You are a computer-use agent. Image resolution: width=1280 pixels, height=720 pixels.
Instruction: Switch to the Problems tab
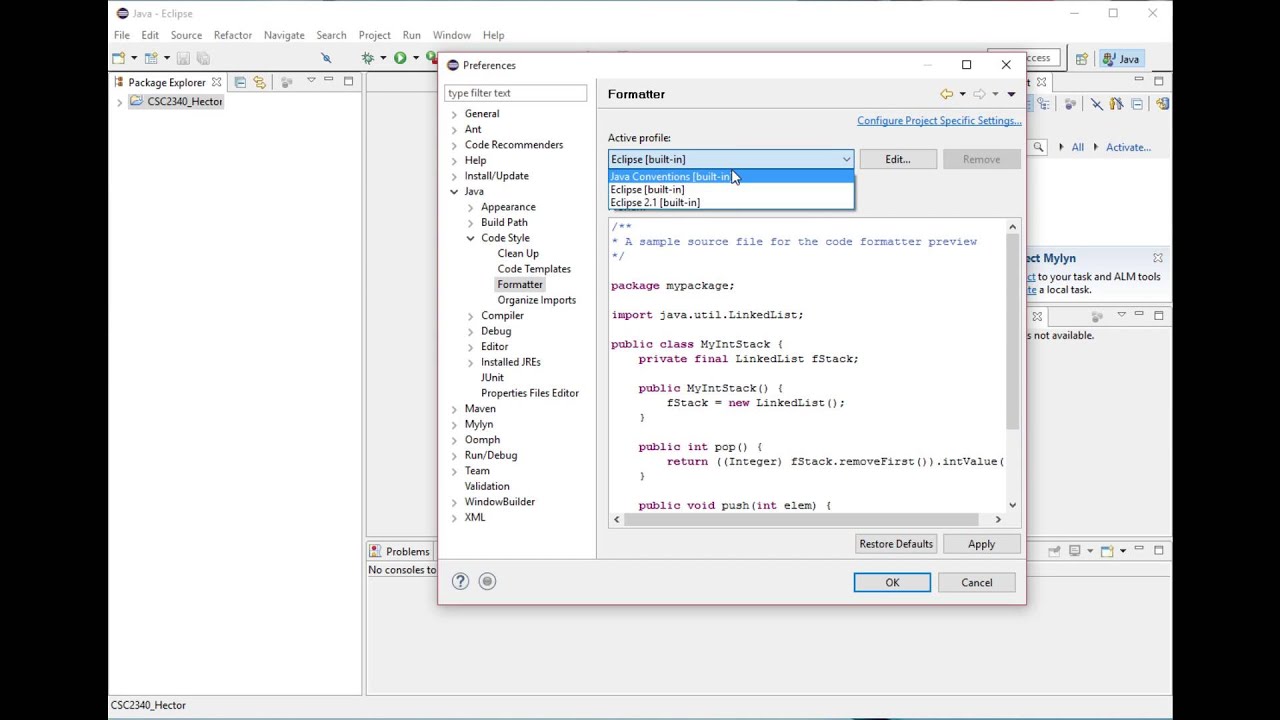pos(399,551)
